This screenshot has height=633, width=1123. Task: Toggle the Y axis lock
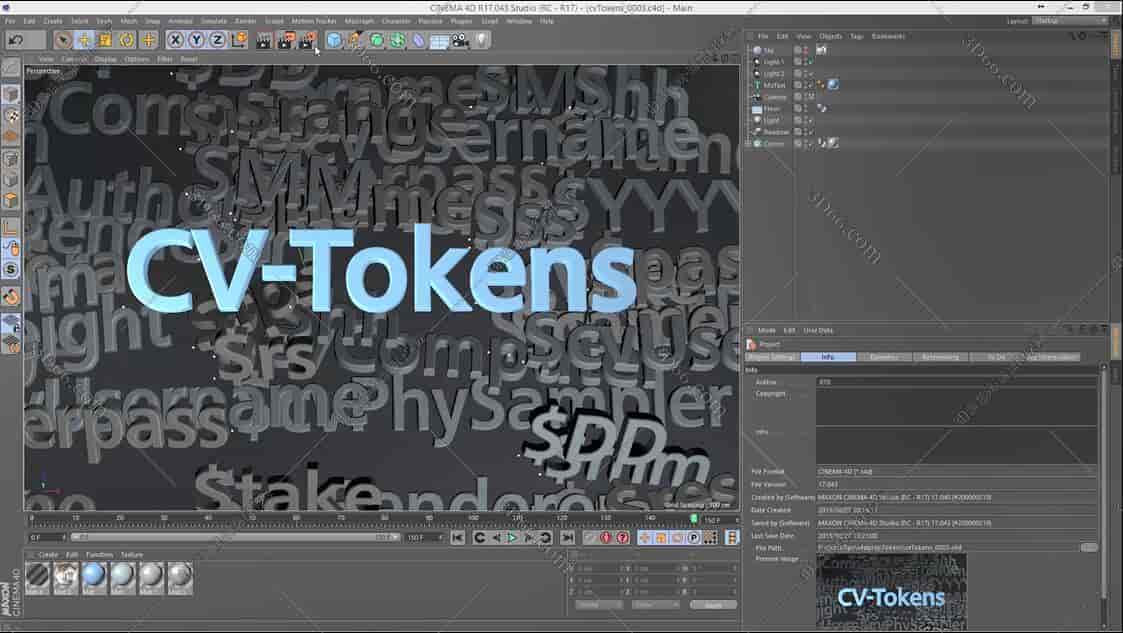[194, 40]
